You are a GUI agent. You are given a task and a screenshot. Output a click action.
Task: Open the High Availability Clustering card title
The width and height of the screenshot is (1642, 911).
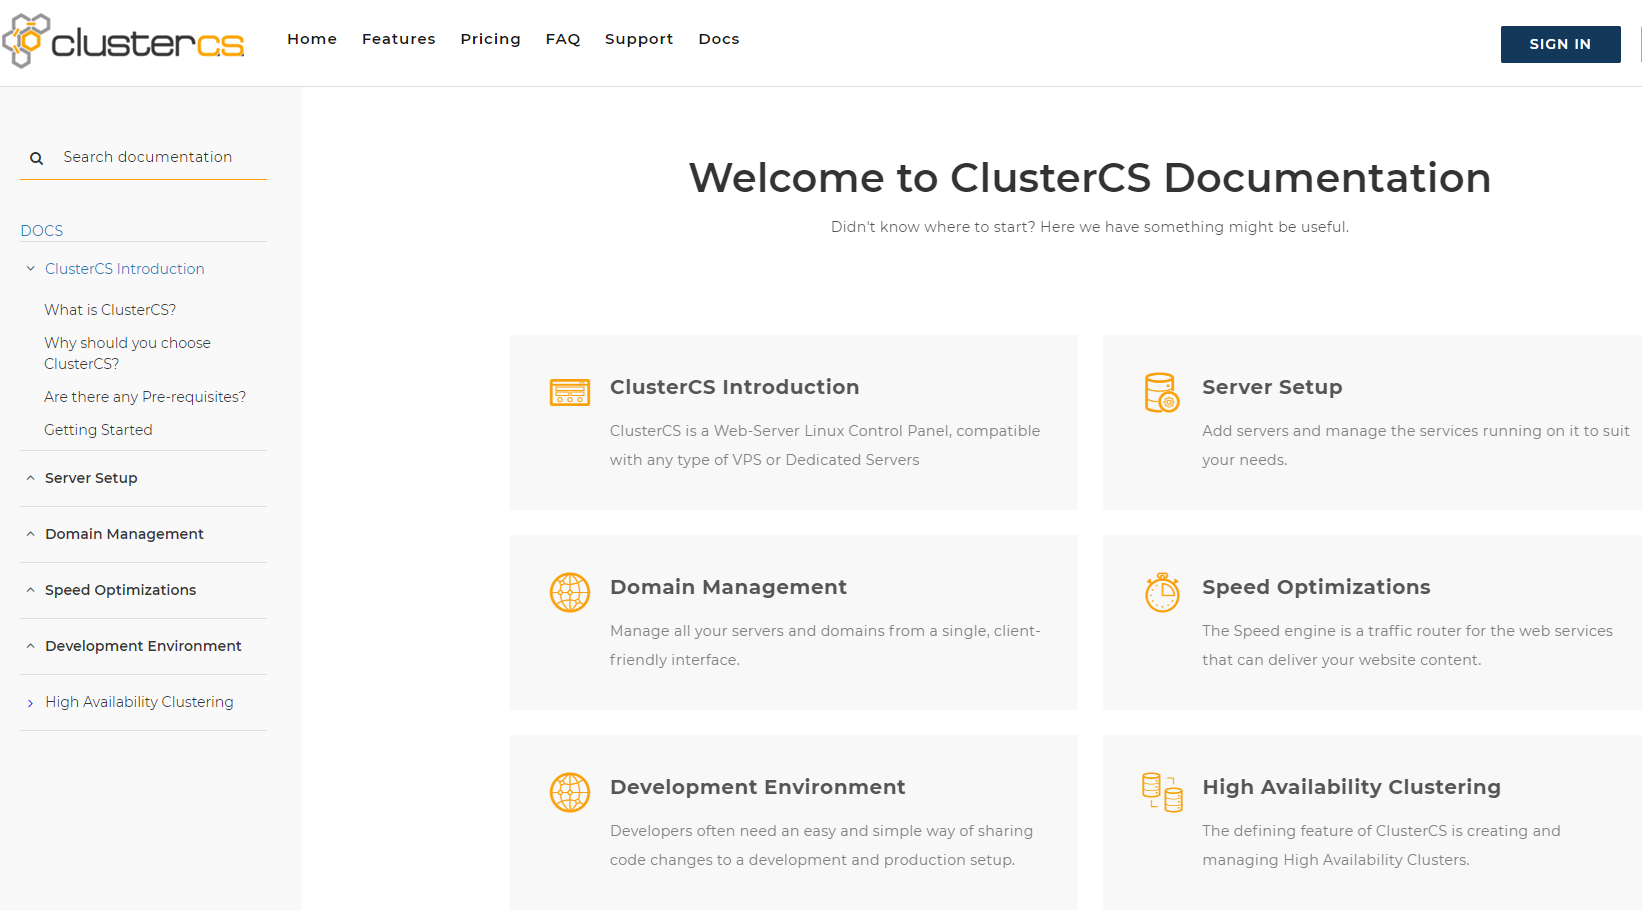(x=1351, y=787)
